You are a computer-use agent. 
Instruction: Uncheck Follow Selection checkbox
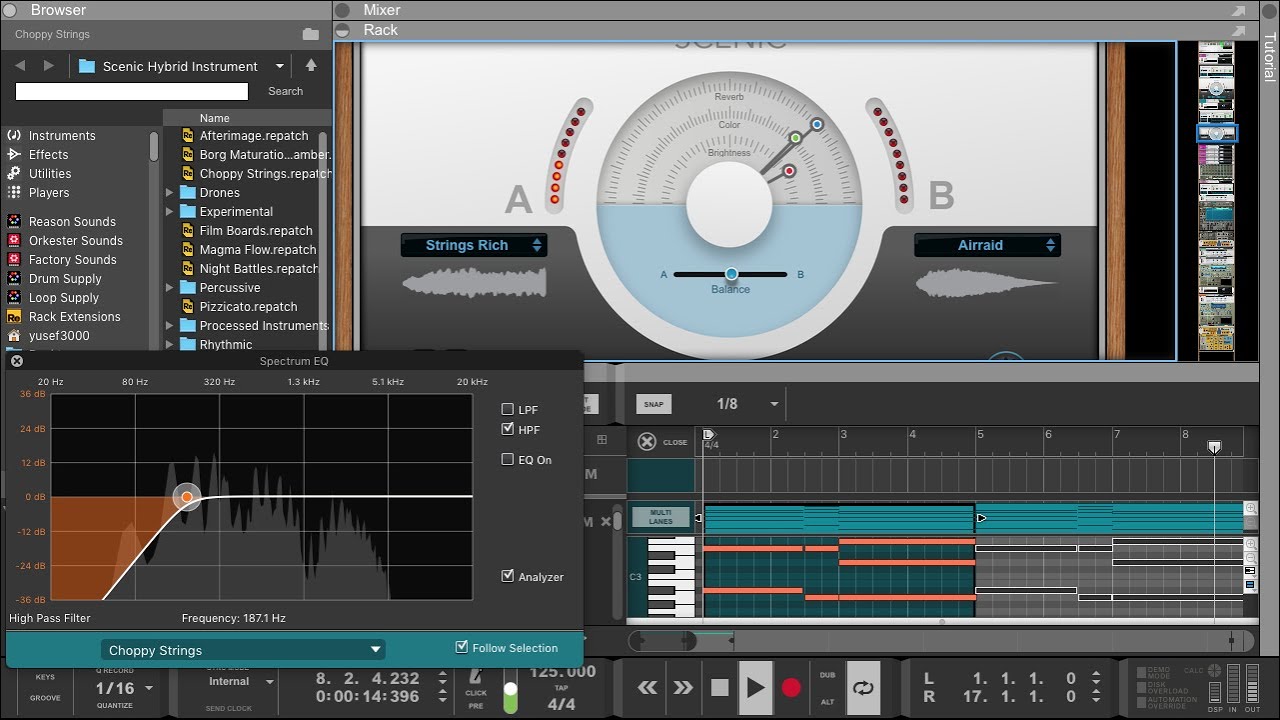point(461,647)
